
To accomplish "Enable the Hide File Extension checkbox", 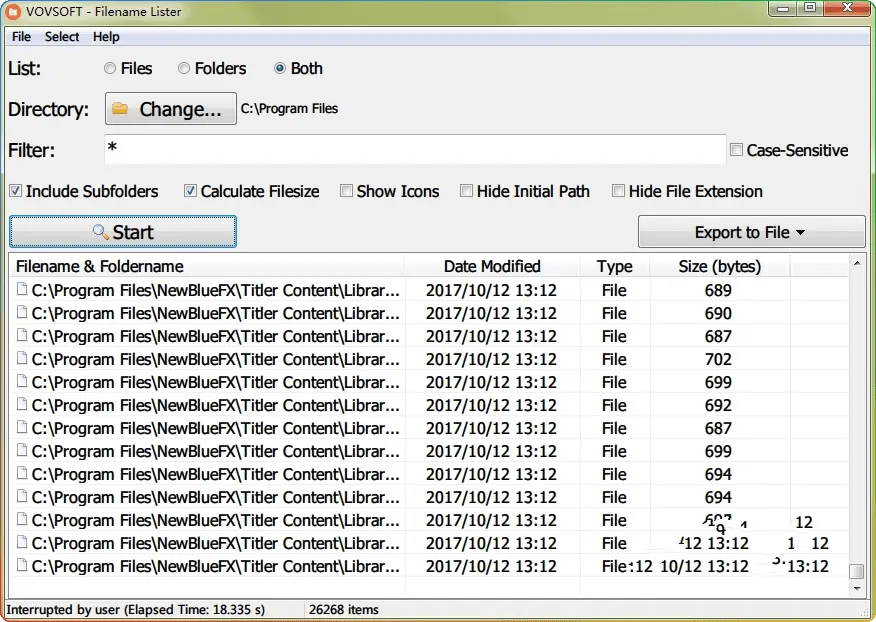I will [x=618, y=191].
